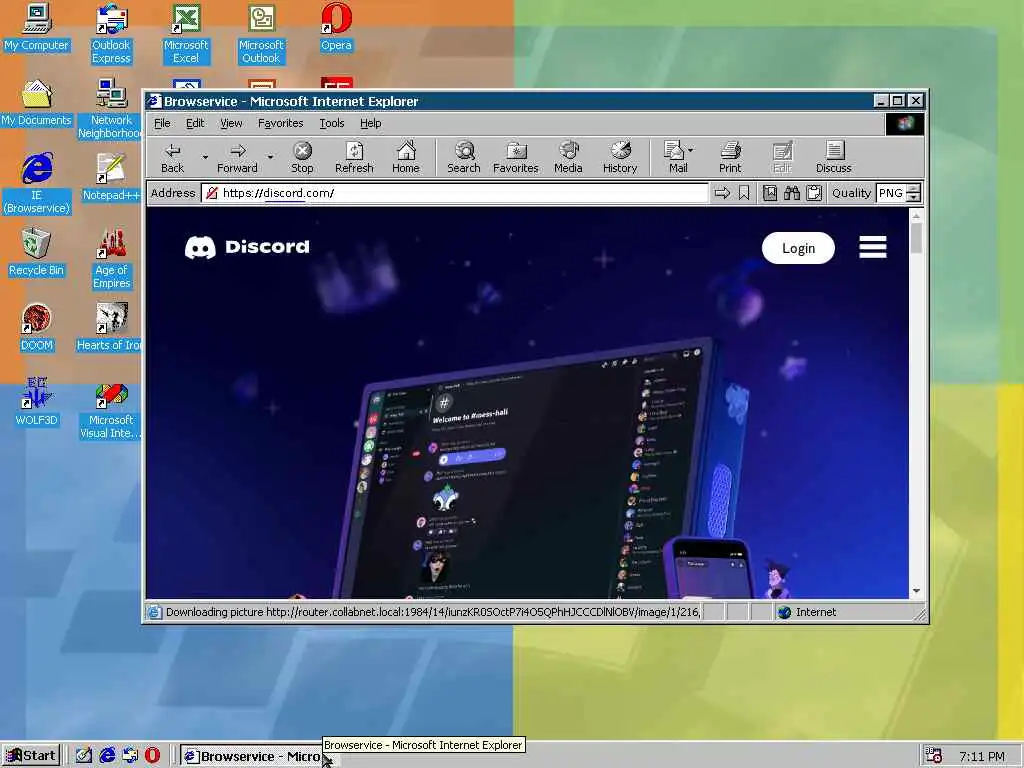
Task: Select the Hearts of Iron desktop shortcut
Action: (x=110, y=327)
